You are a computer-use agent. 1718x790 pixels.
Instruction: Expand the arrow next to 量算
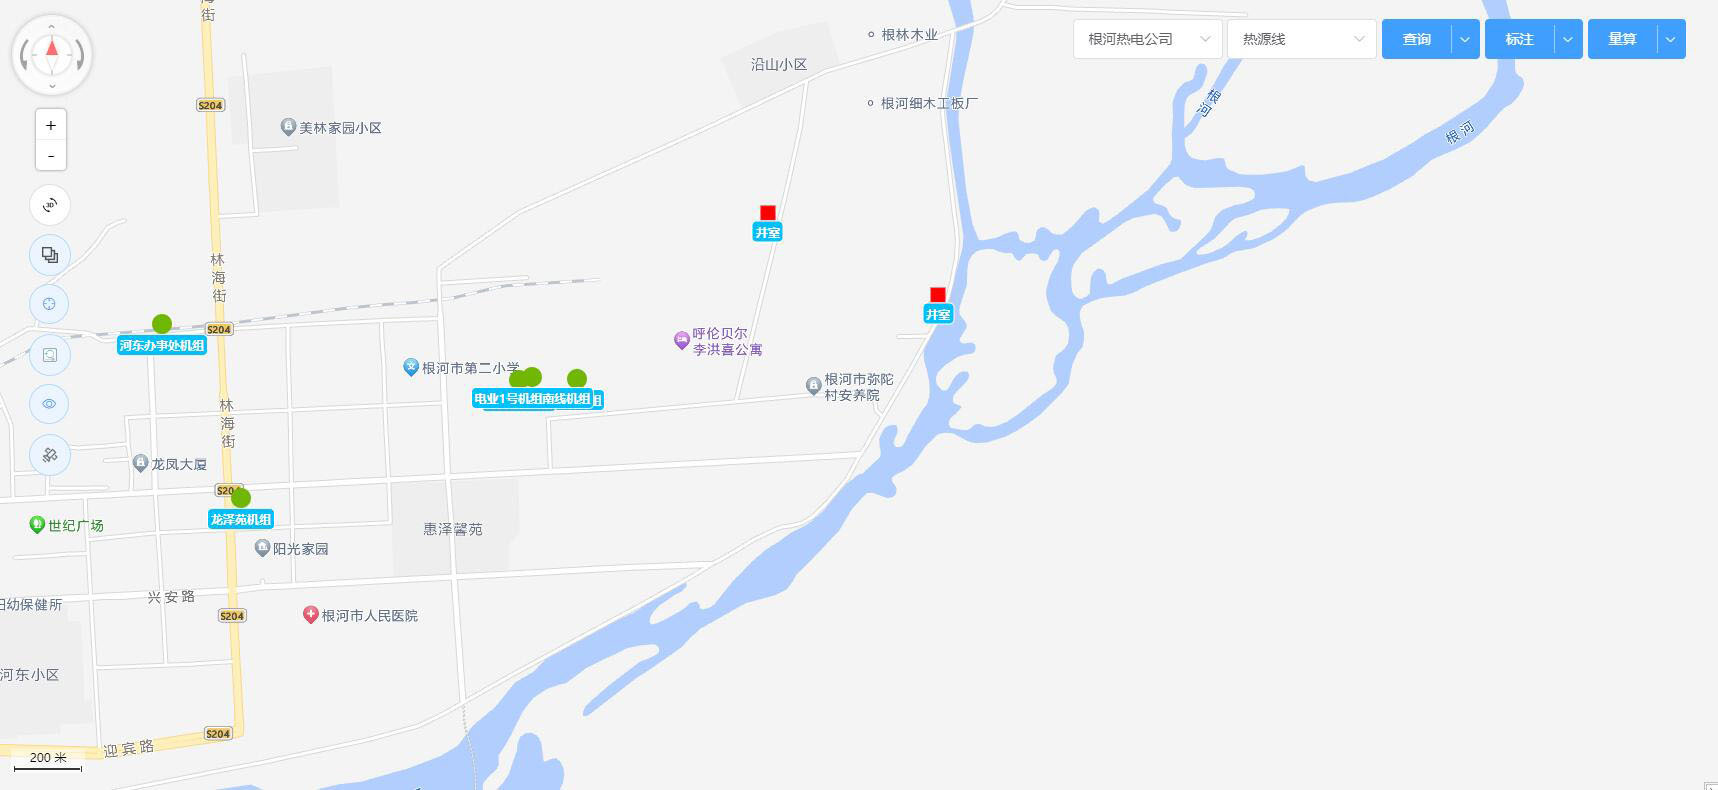[x=1671, y=39]
